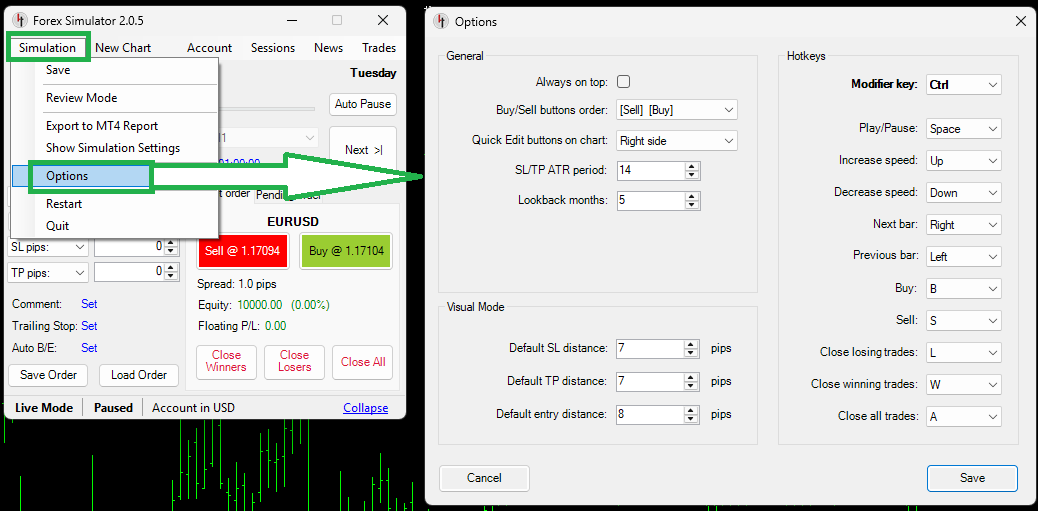Choose Review Mode from the menu

81,98
